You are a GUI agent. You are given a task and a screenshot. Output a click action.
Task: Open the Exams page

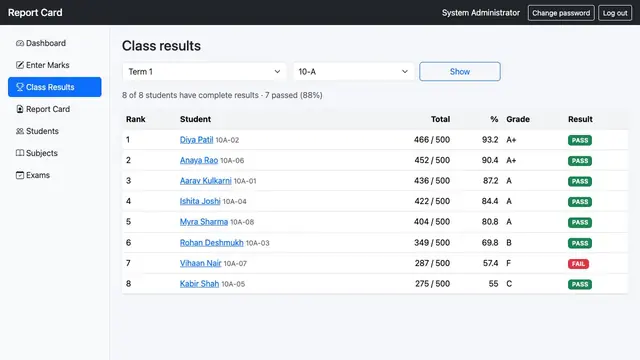pyautogui.click(x=55, y=175)
